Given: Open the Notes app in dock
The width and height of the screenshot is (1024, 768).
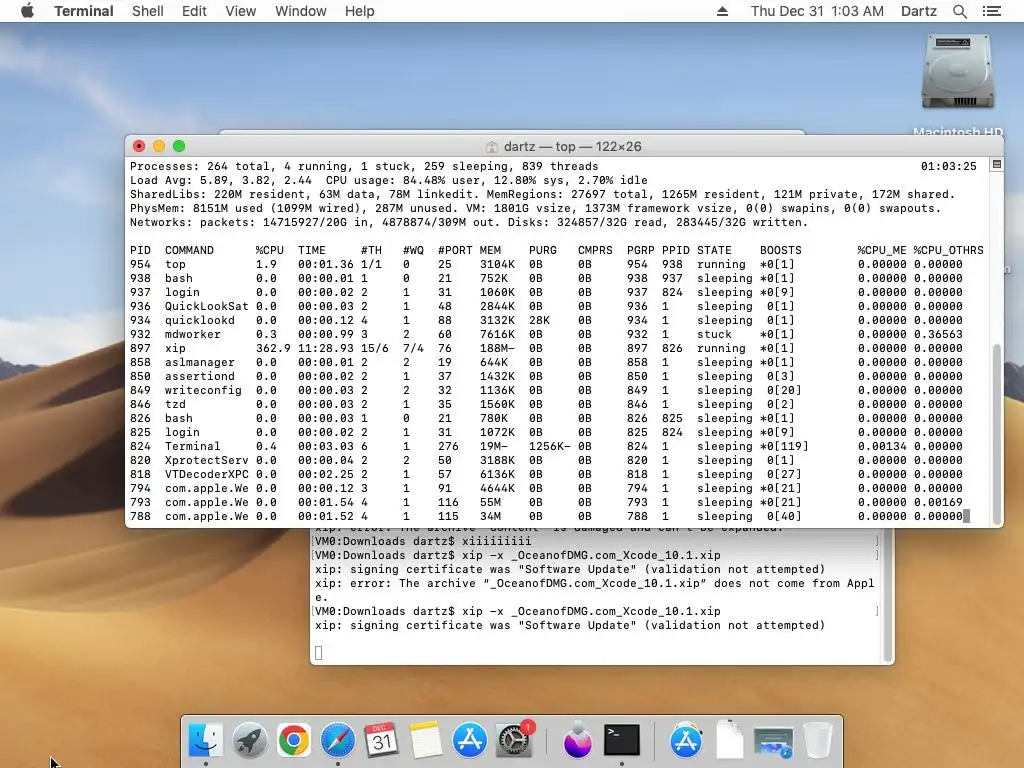Looking at the screenshot, I should pyautogui.click(x=426, y=740).
